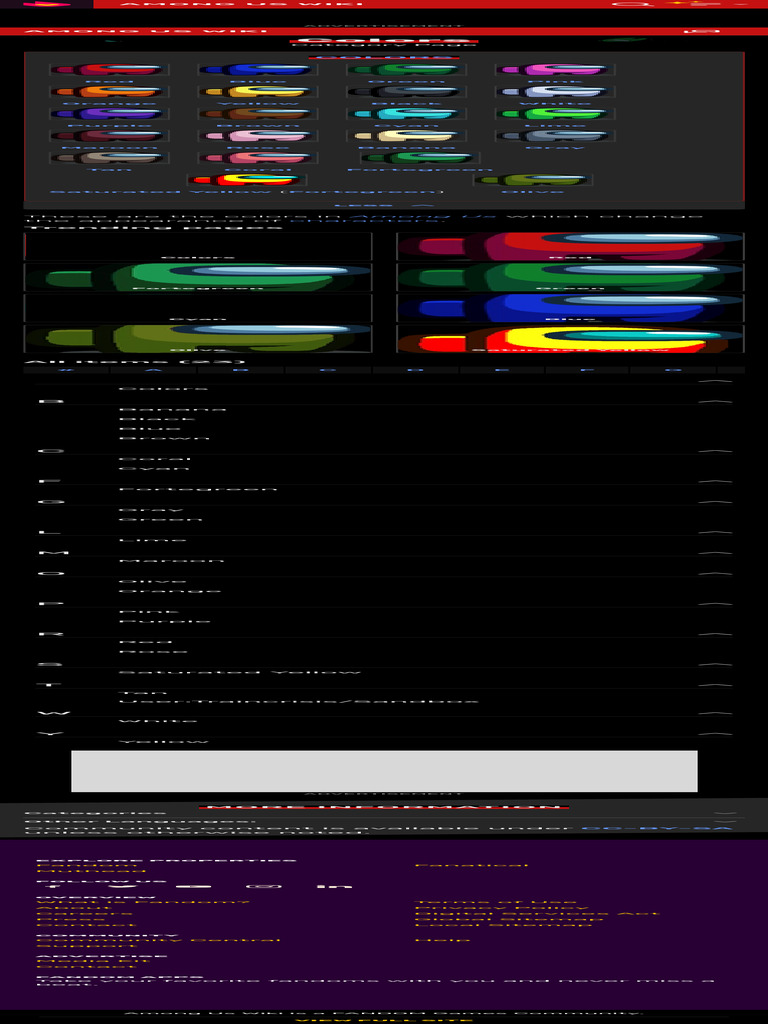The width and height of the screenshot is (768, 1024).
Task: Open the User:Trainerisis/Sandbox link in the list
Action: (x=299, y=702)
